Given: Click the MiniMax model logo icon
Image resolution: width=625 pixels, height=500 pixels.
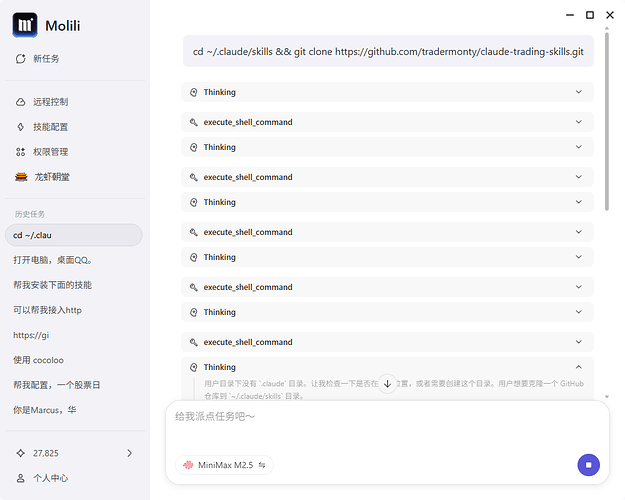Looking at the screenshot, I should 188,465.
